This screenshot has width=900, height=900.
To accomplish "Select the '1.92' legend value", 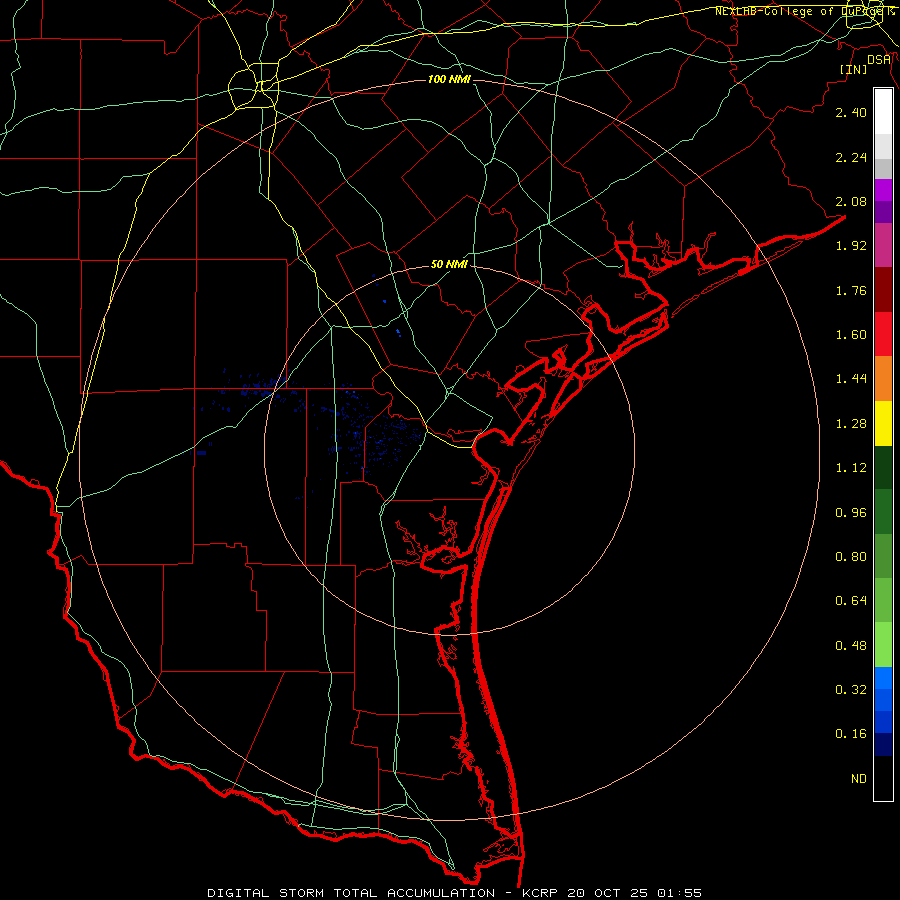I will (x=851, y=246).
